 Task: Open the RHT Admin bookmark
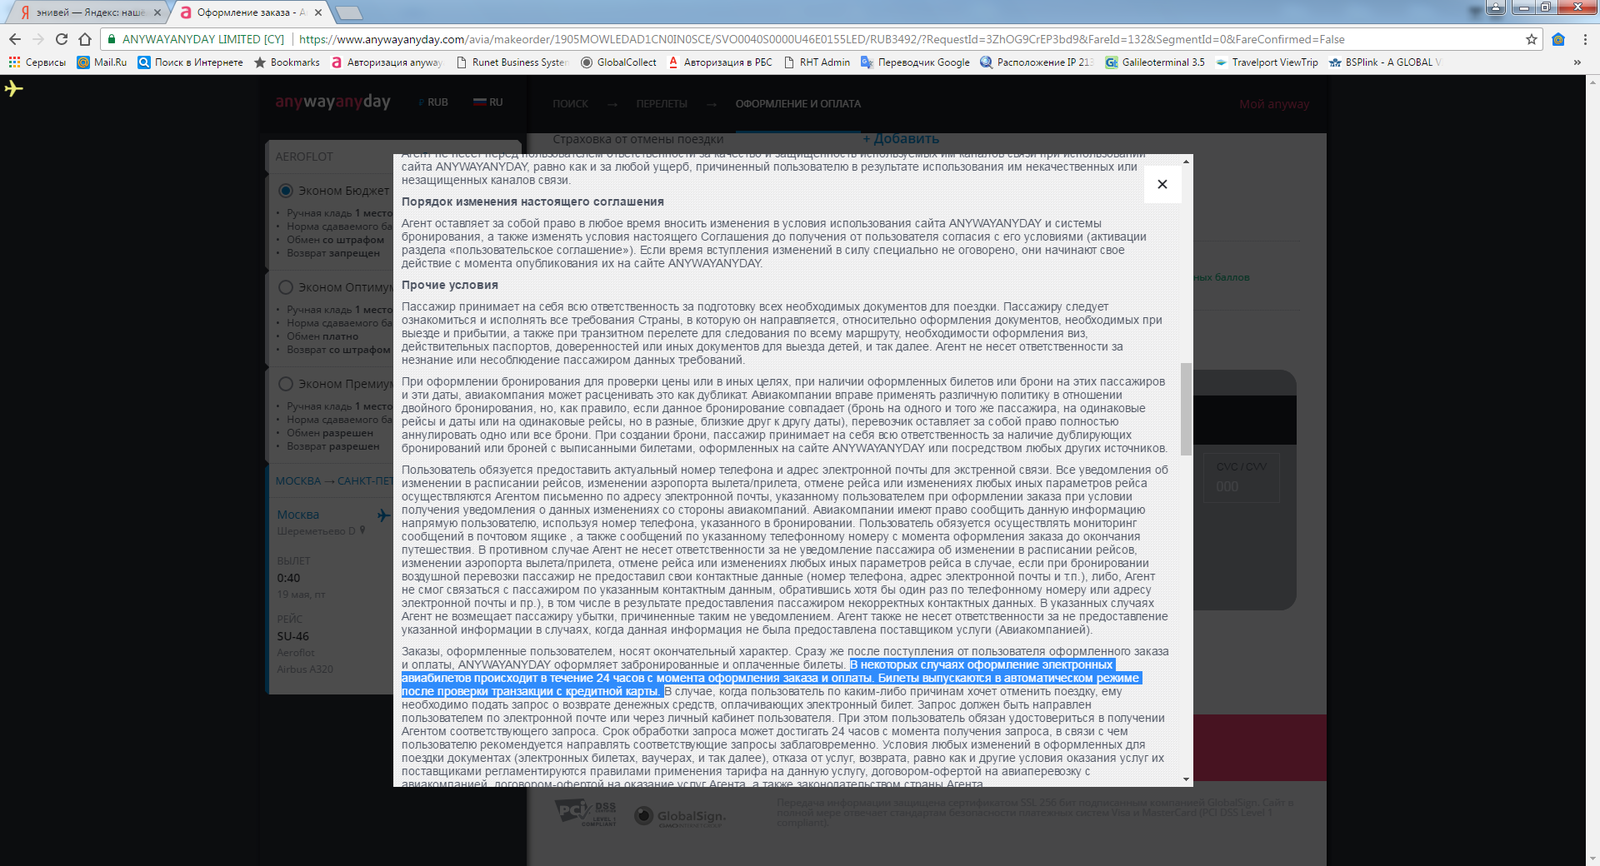(x=816, y=62)
